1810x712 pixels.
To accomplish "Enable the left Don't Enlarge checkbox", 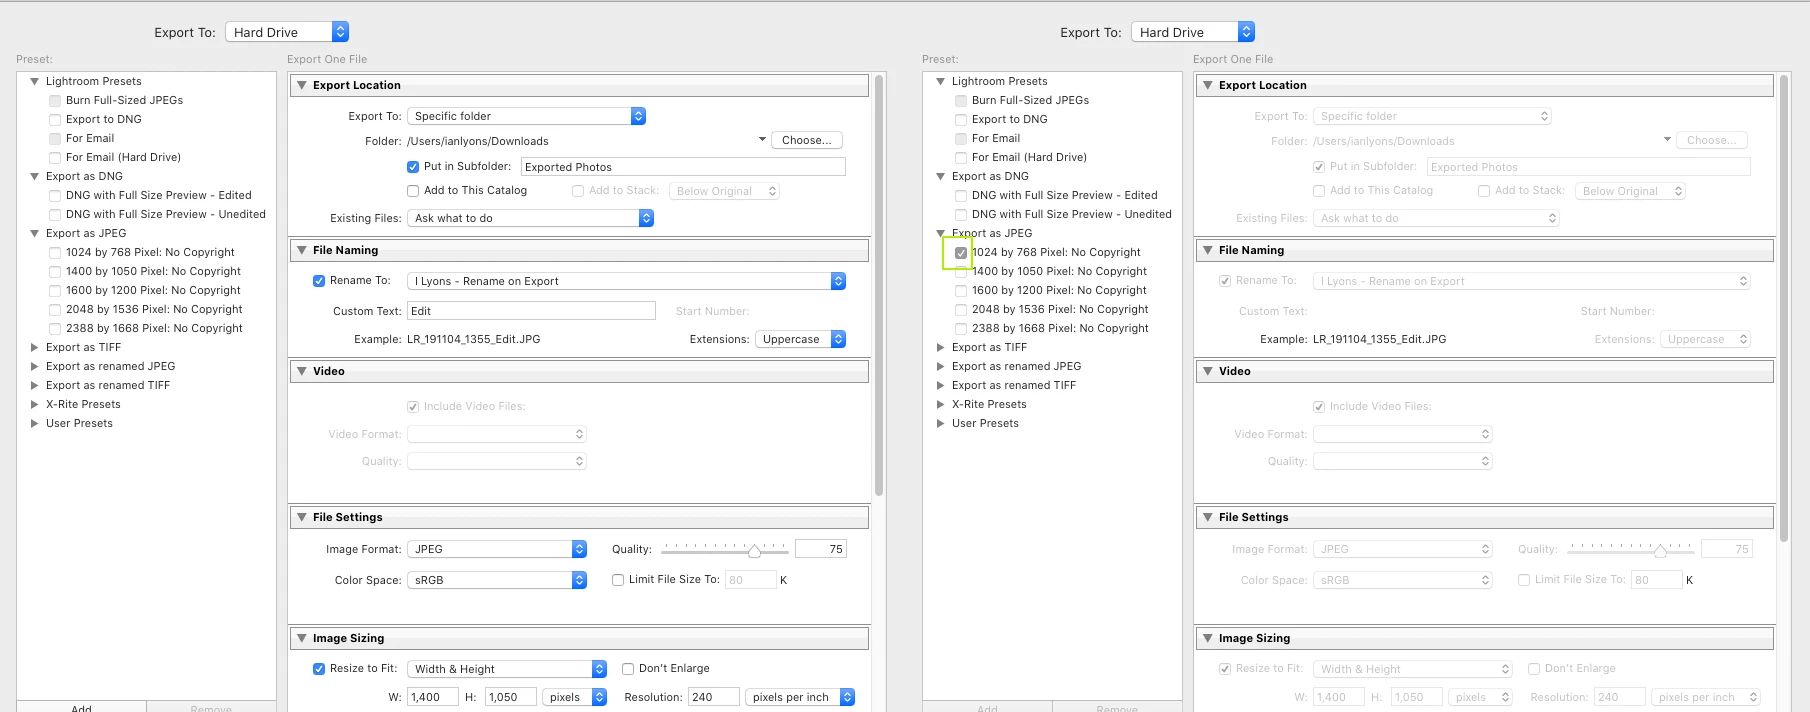I will tap(628, 669).
